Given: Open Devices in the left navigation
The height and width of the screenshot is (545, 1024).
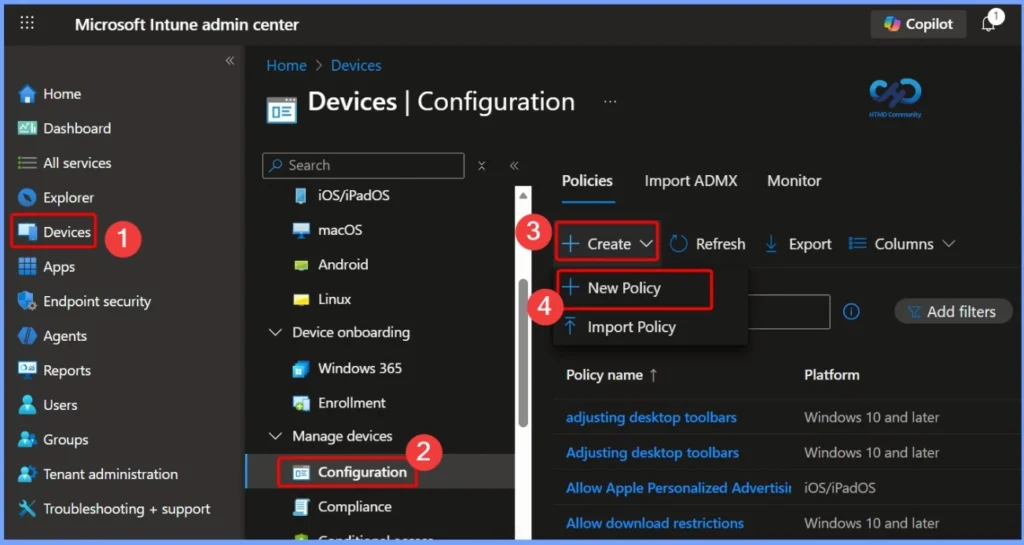Looking at the screenshot, I should 54,232.
